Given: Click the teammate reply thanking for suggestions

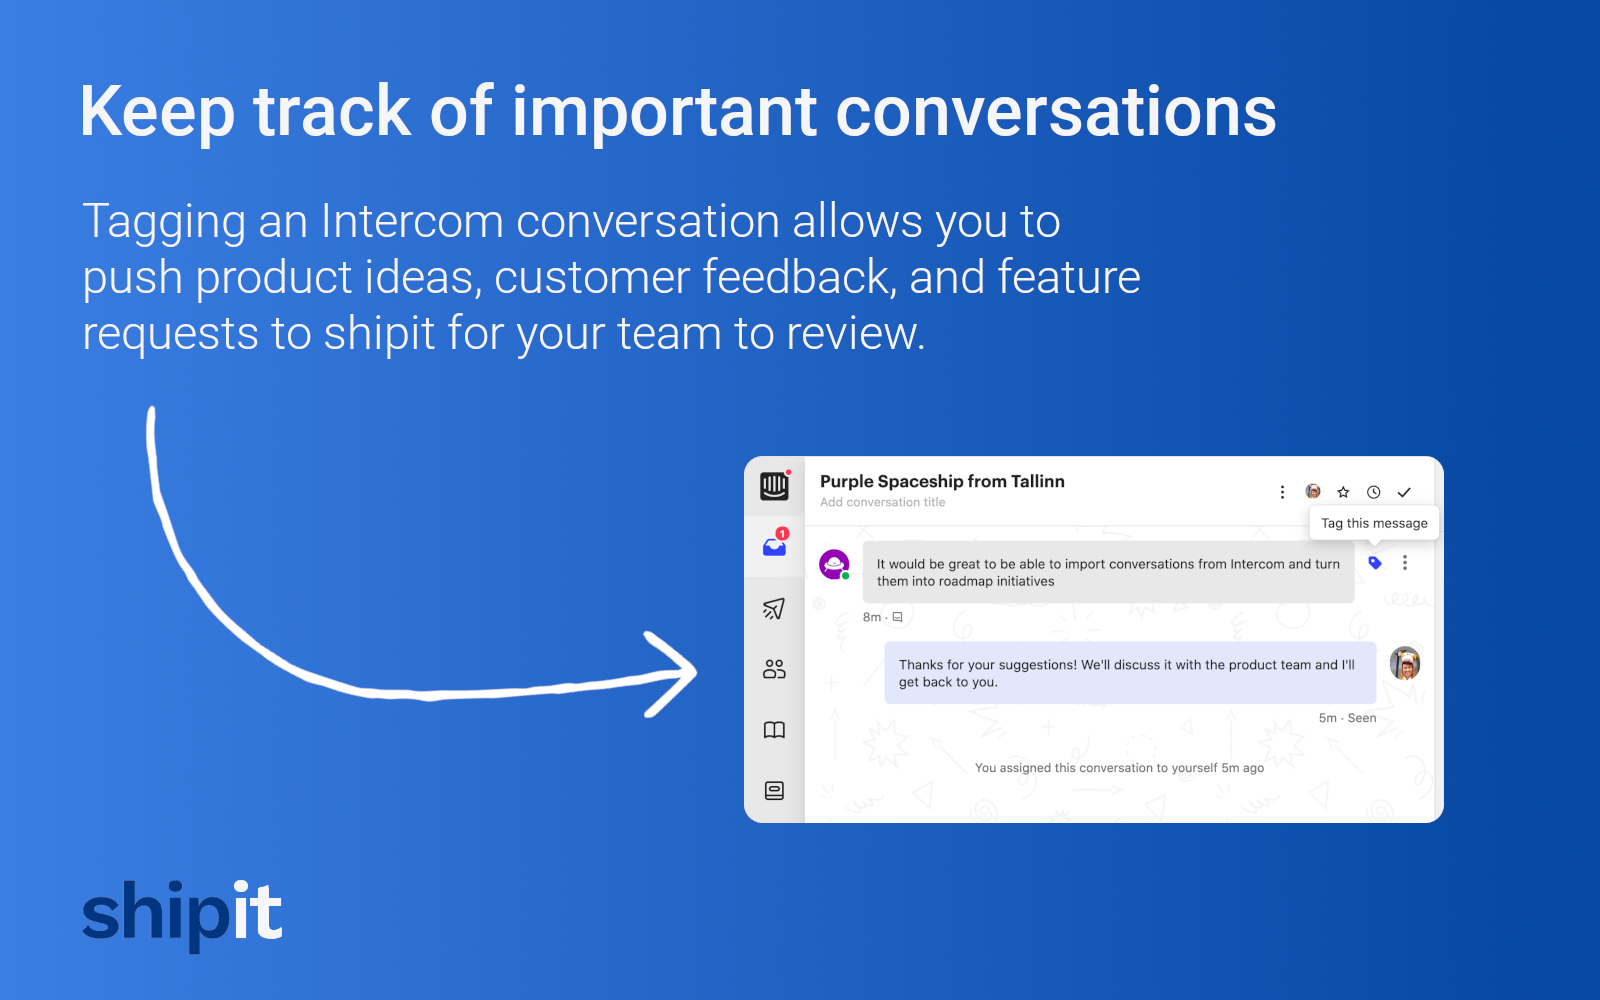Looking at the screenshot, I should tap(1128, 672).
